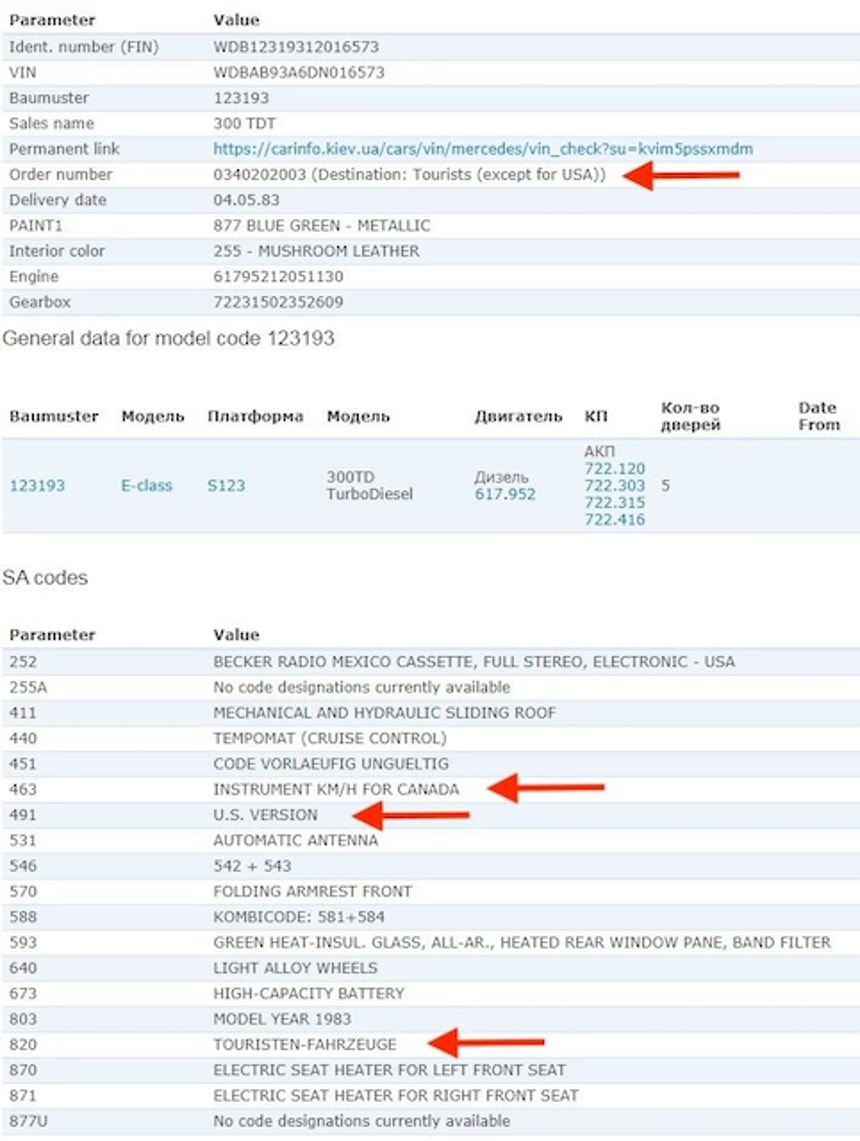Click the Двигатель column header
This screenshot has height=1141, width=860.
[518, 417]
